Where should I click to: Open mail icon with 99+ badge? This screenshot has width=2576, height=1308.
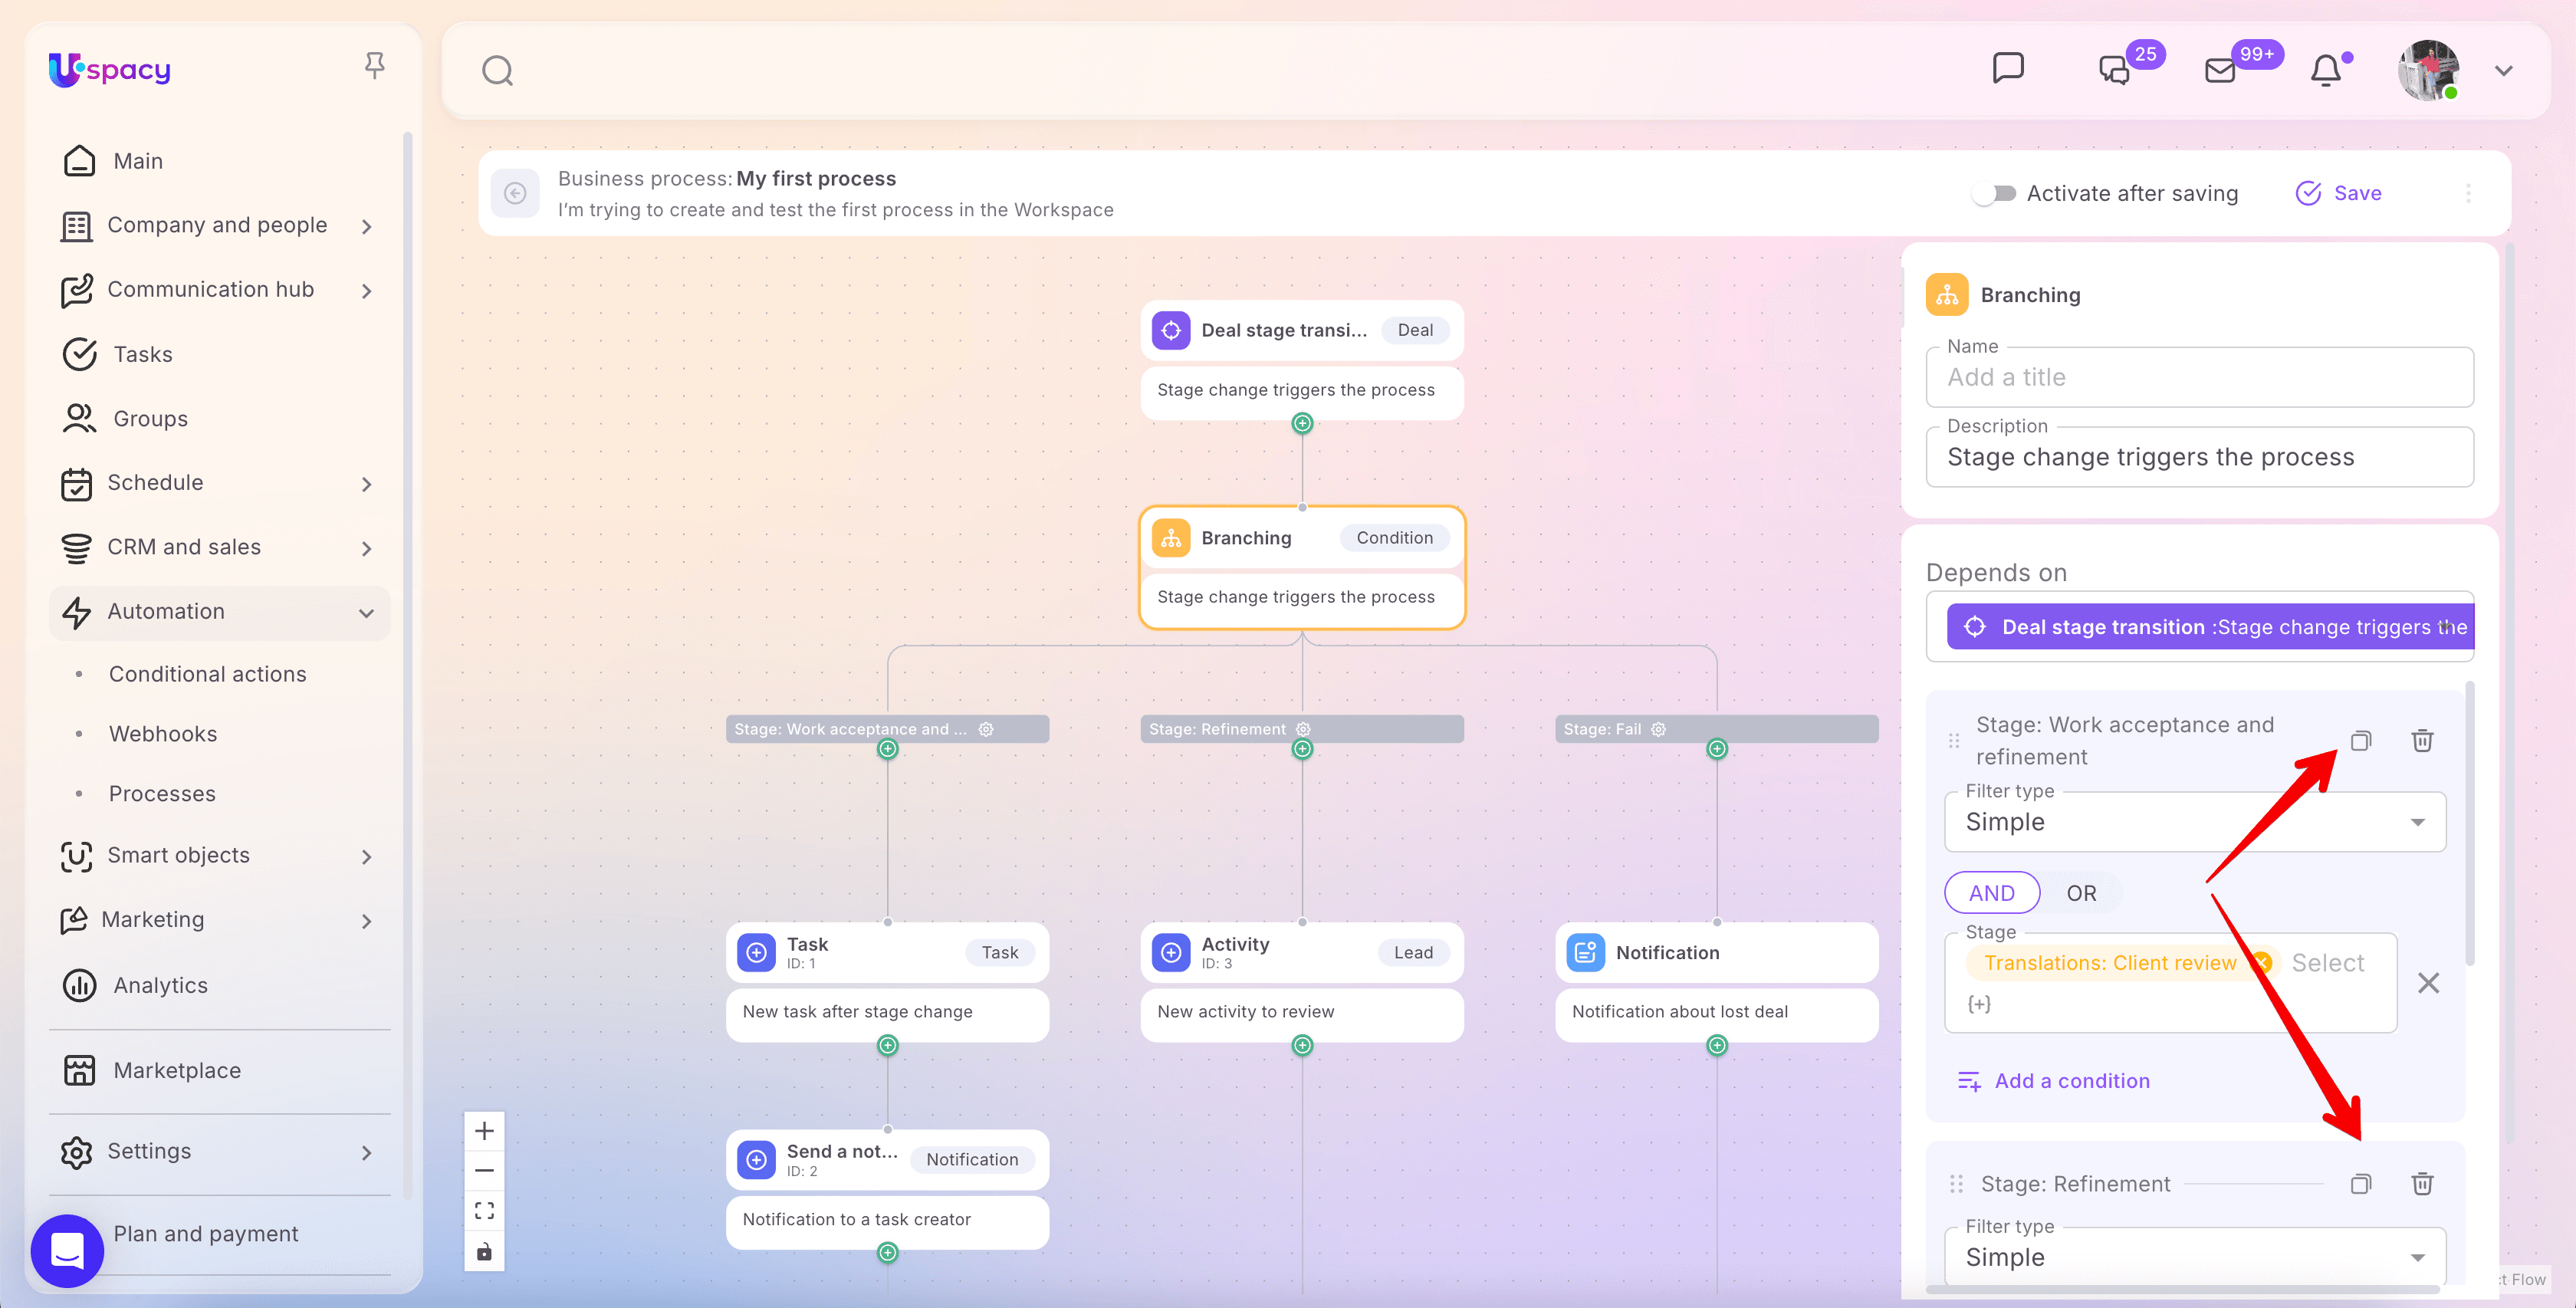2220,70
